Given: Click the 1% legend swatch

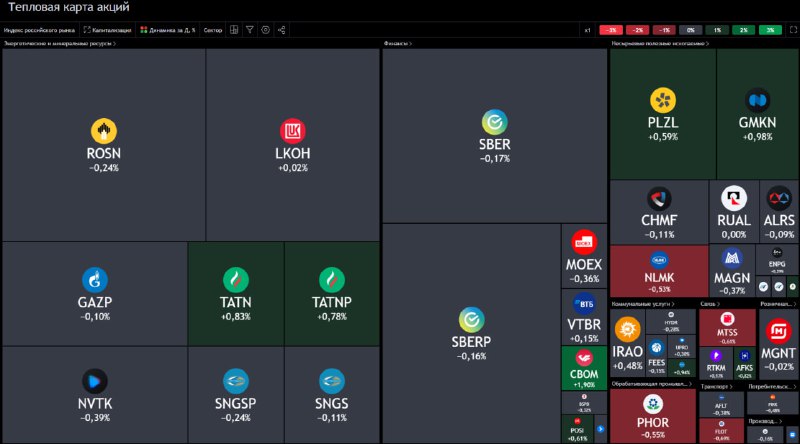Looking at the screenshot, I should (717, 30).
